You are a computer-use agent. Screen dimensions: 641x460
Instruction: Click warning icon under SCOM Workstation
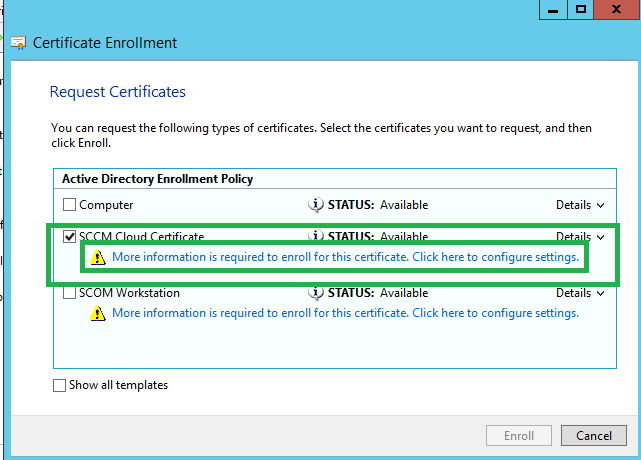(x=98, y=313)
